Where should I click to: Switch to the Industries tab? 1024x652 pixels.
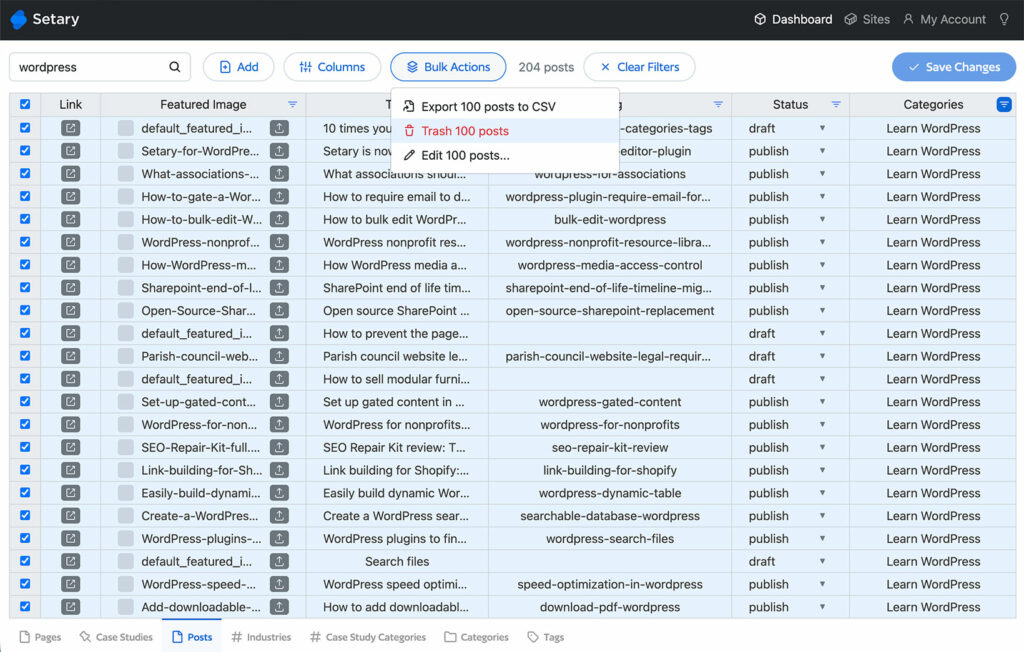tap(261, 637)
